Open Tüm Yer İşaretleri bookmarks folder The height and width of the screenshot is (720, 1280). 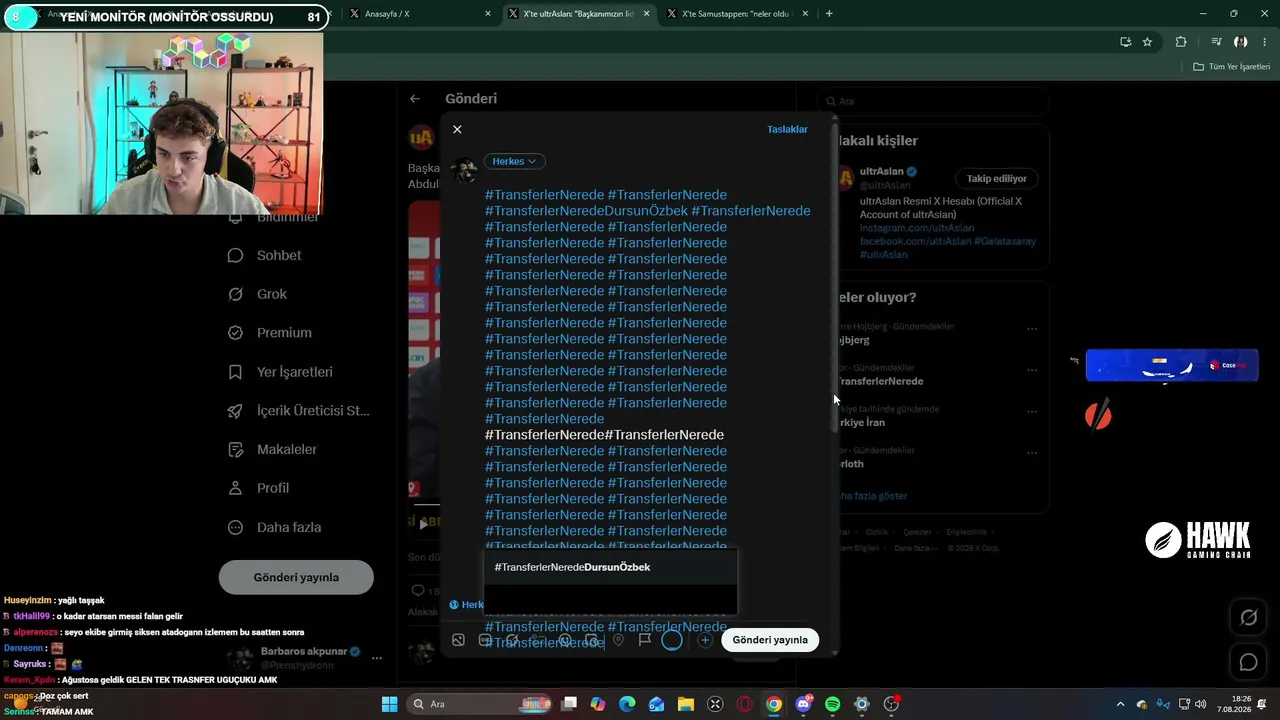pos(1232,67)
